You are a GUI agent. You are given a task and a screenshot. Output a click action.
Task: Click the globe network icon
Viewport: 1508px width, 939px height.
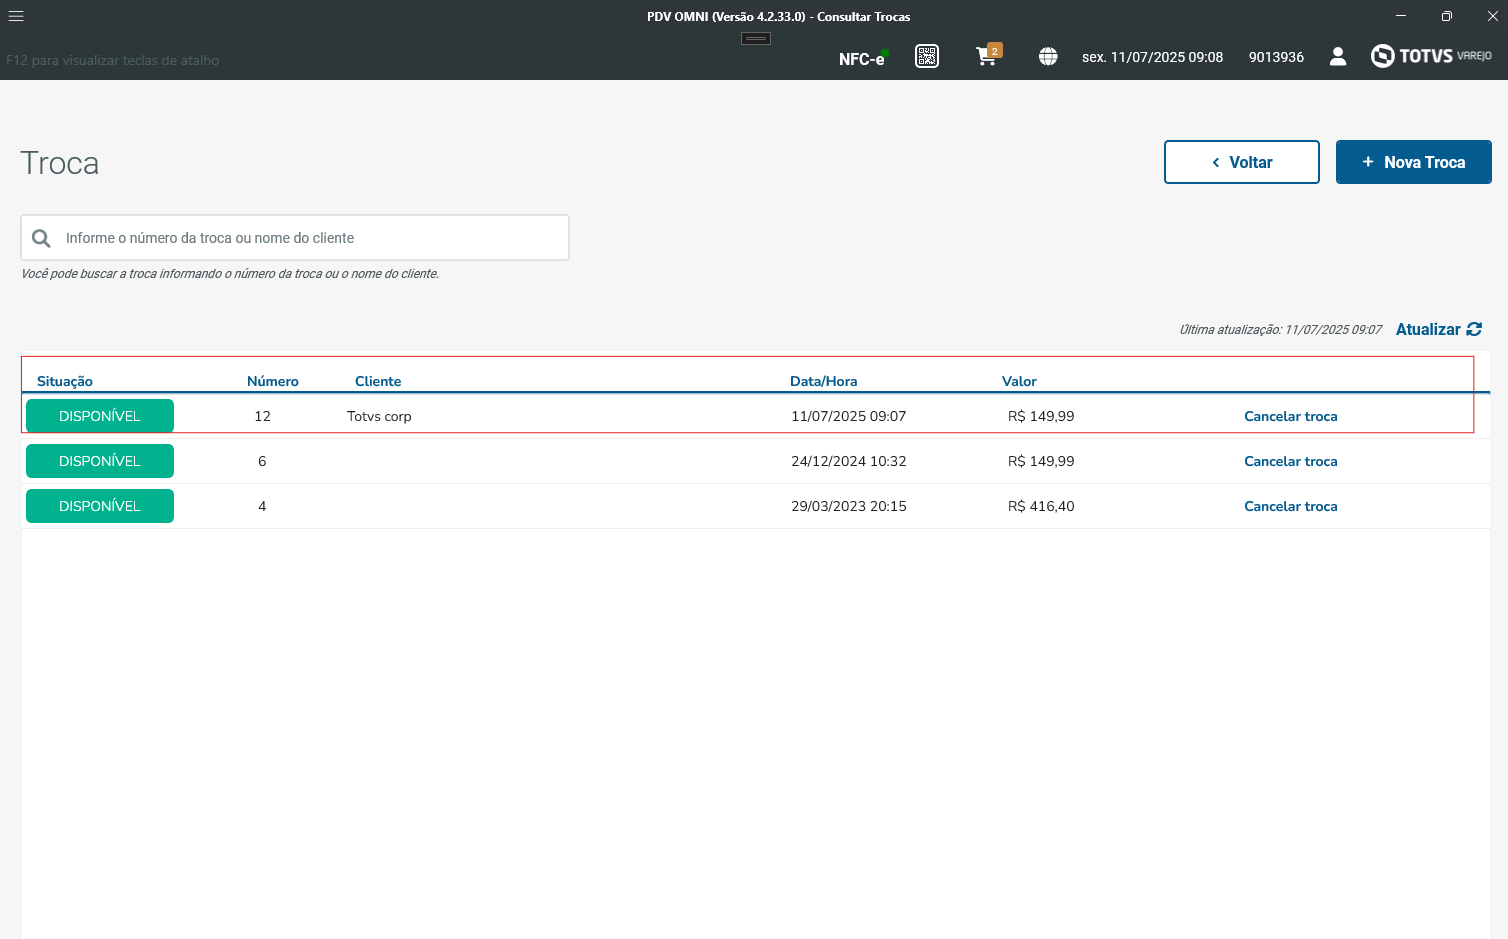1048,57
